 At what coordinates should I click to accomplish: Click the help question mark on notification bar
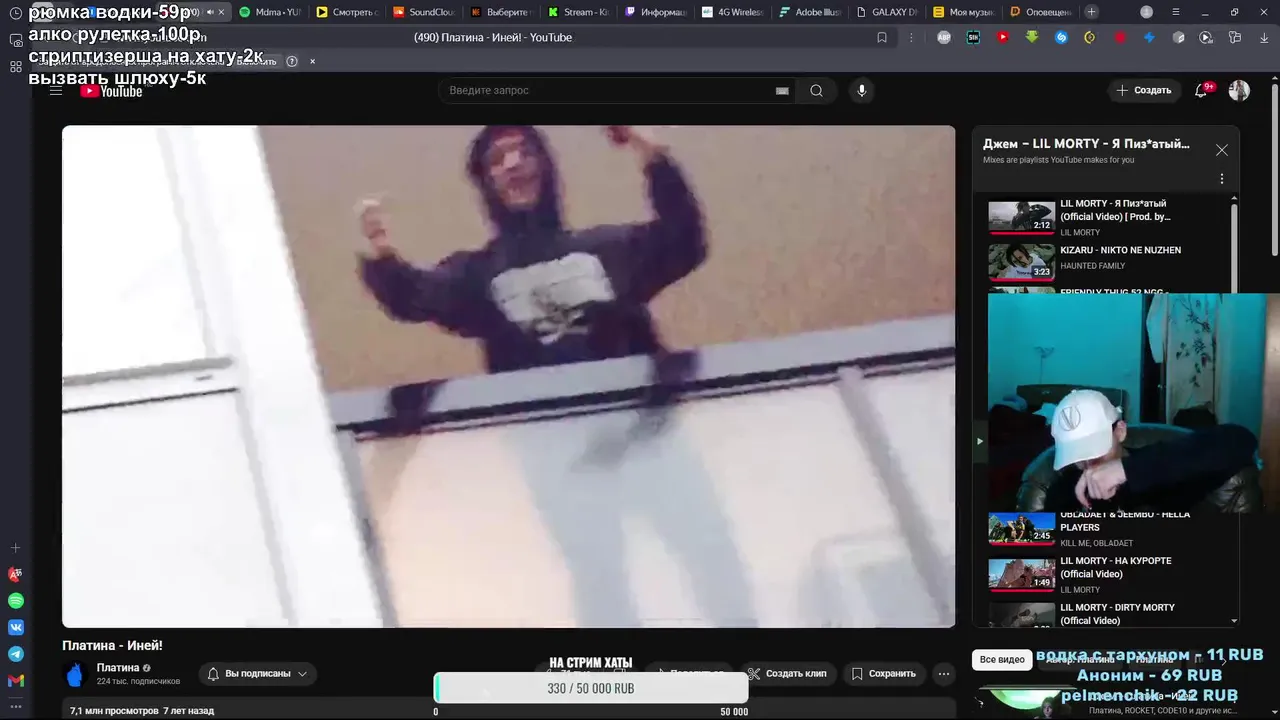click(x=292, y=61)
